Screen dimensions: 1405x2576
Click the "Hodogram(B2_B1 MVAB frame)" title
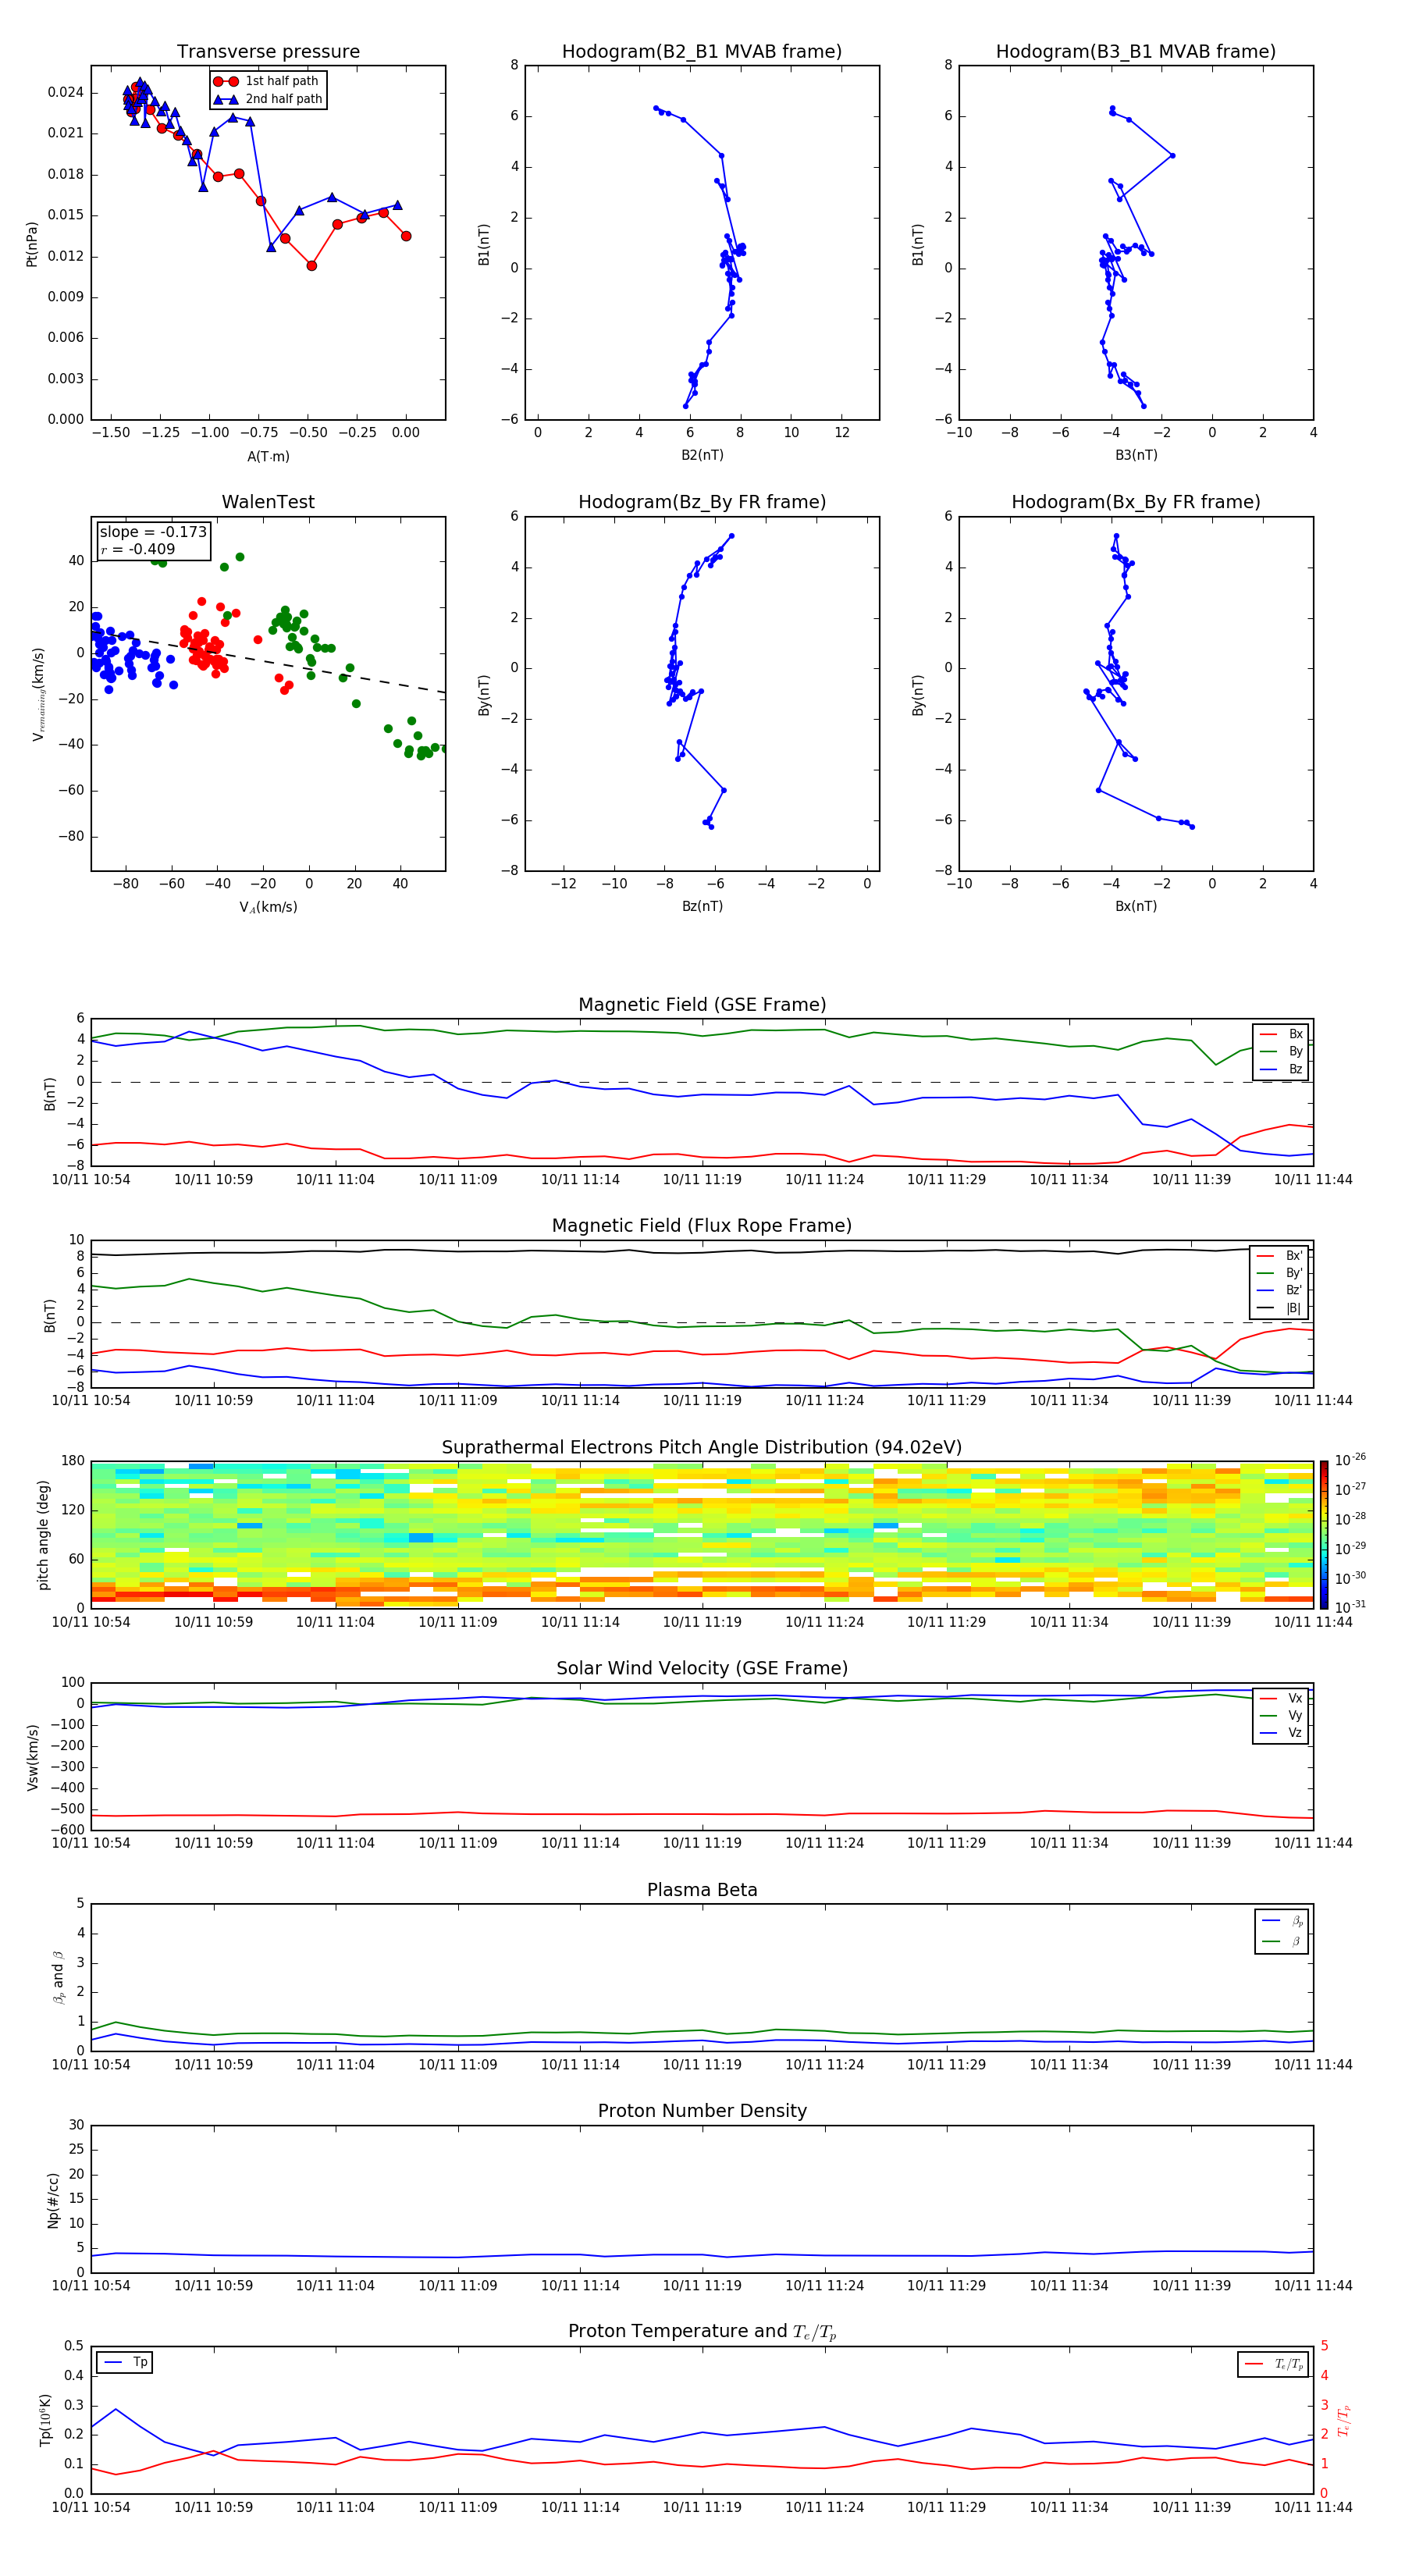tap(702, 51)
